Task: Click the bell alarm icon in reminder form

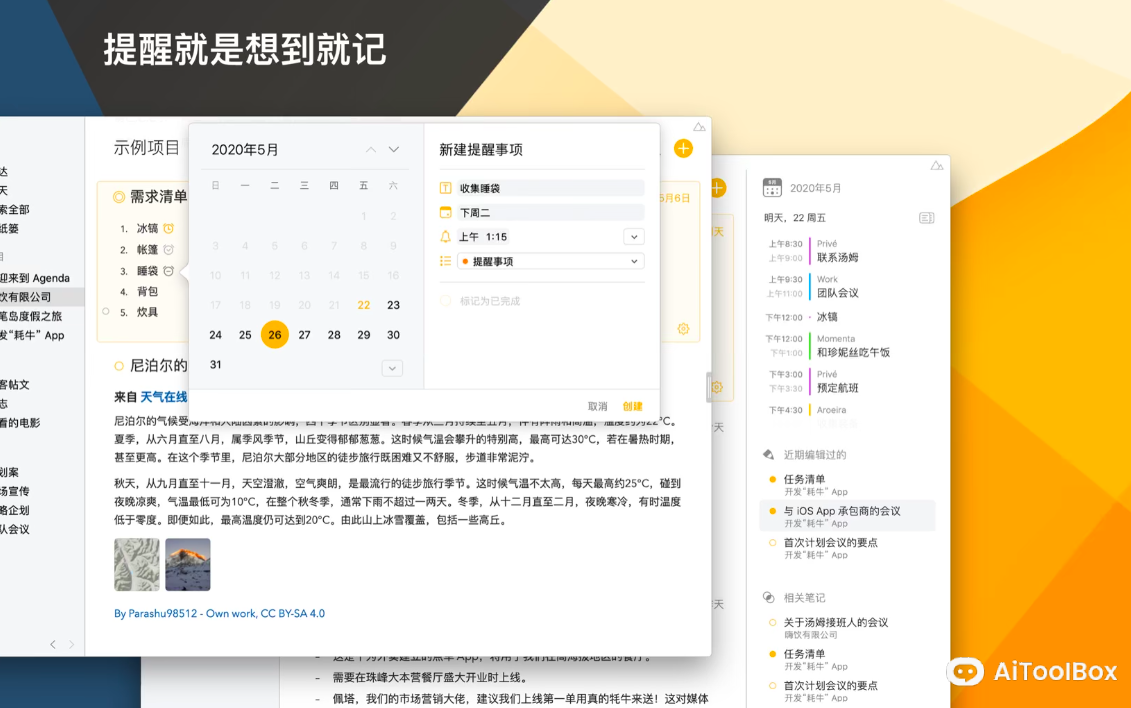Action: [445, 237]
